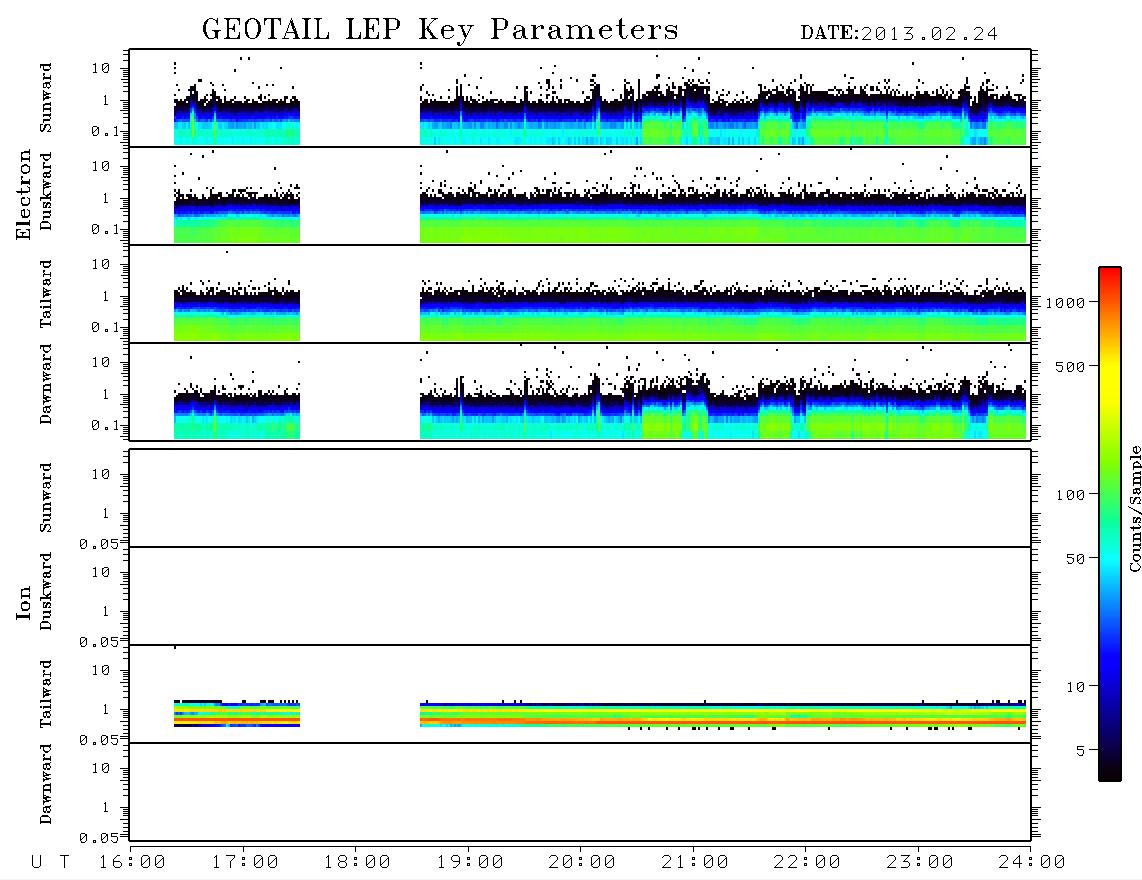Click the "50" color bar tick
This screenshot has width=1142, height=880.
click(1076, 559)
